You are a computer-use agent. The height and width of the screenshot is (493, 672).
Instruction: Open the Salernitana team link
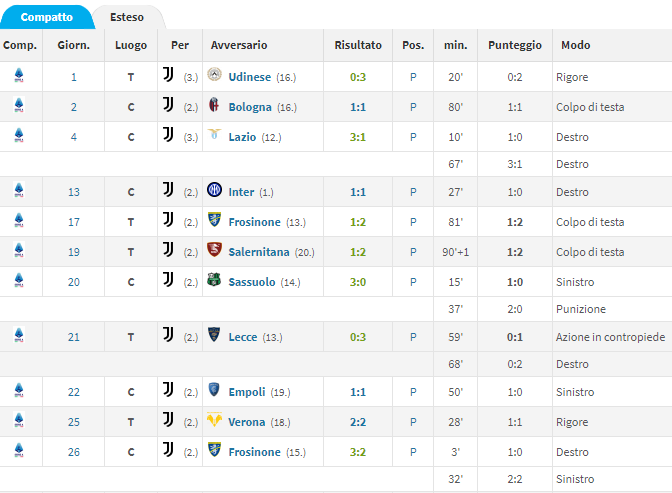[x=259, y=252]
